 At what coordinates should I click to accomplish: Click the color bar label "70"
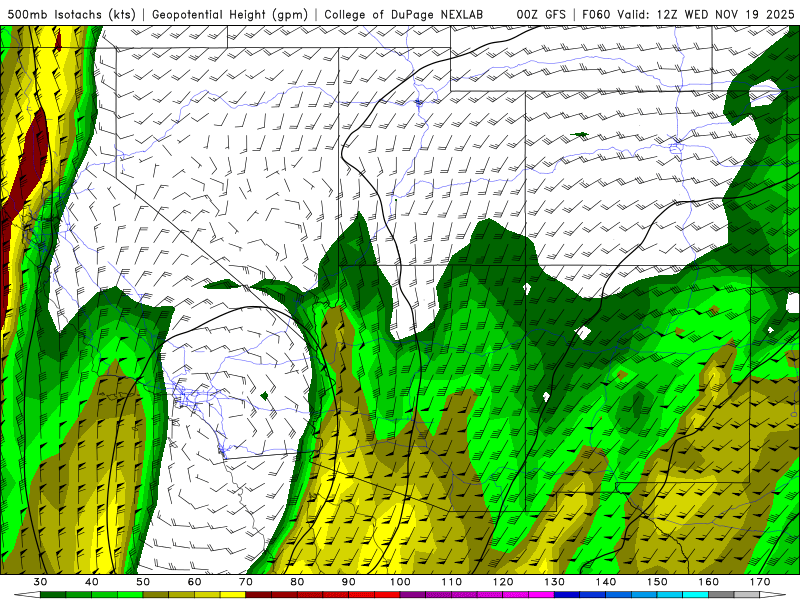coord(246,582)
